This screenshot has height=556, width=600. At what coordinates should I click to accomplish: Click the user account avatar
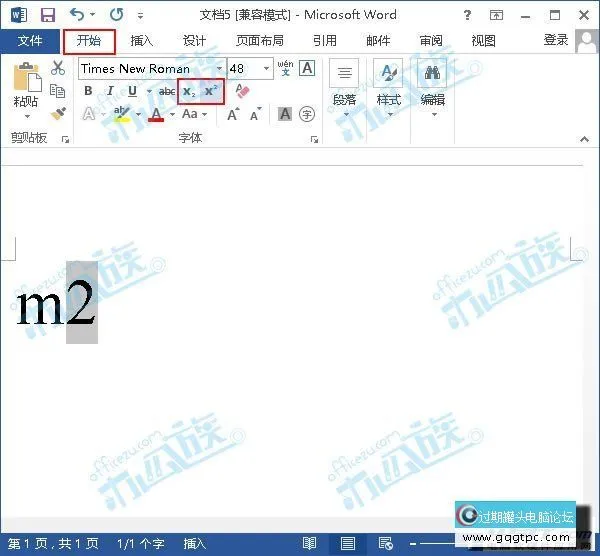click(x=587, y=41)
